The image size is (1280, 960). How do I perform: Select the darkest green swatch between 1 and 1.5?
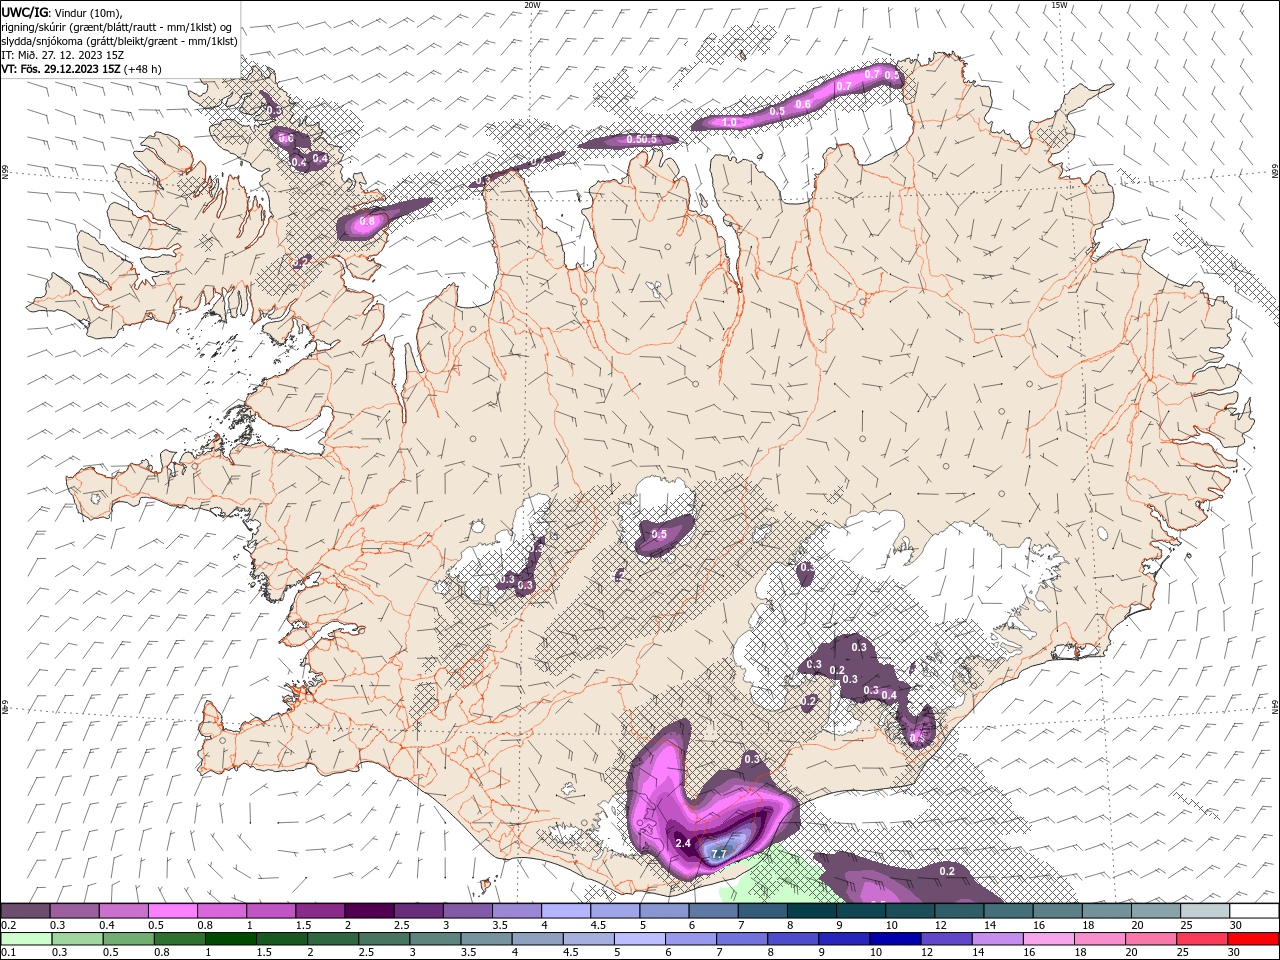coord(230,939)
